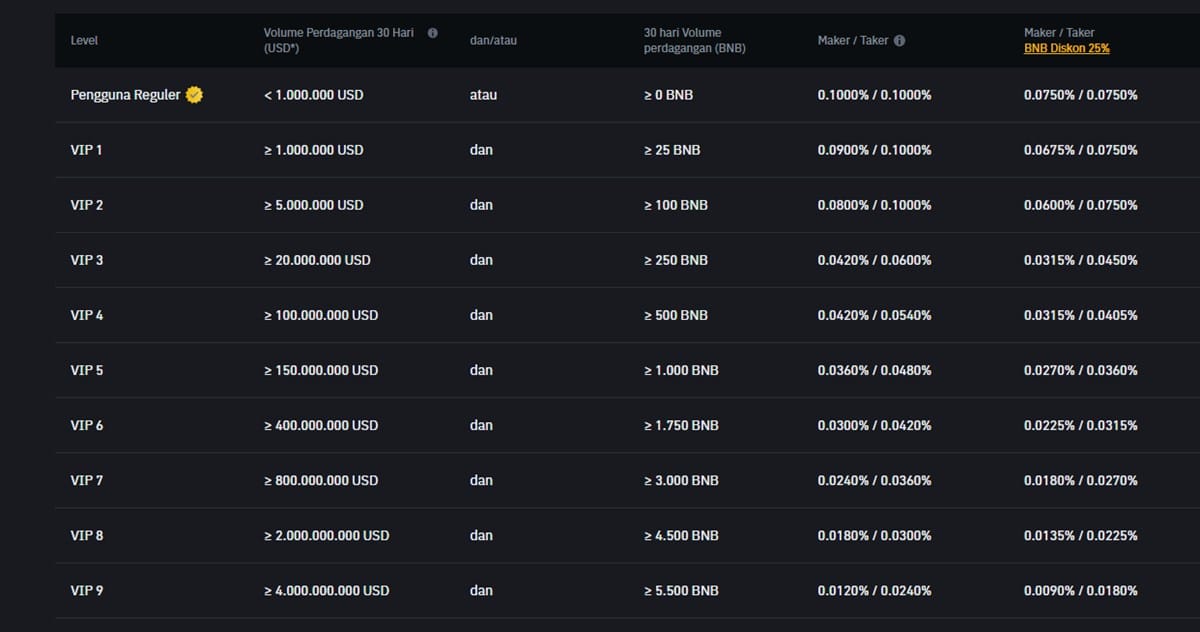Click the Level column header

[84, 41]
